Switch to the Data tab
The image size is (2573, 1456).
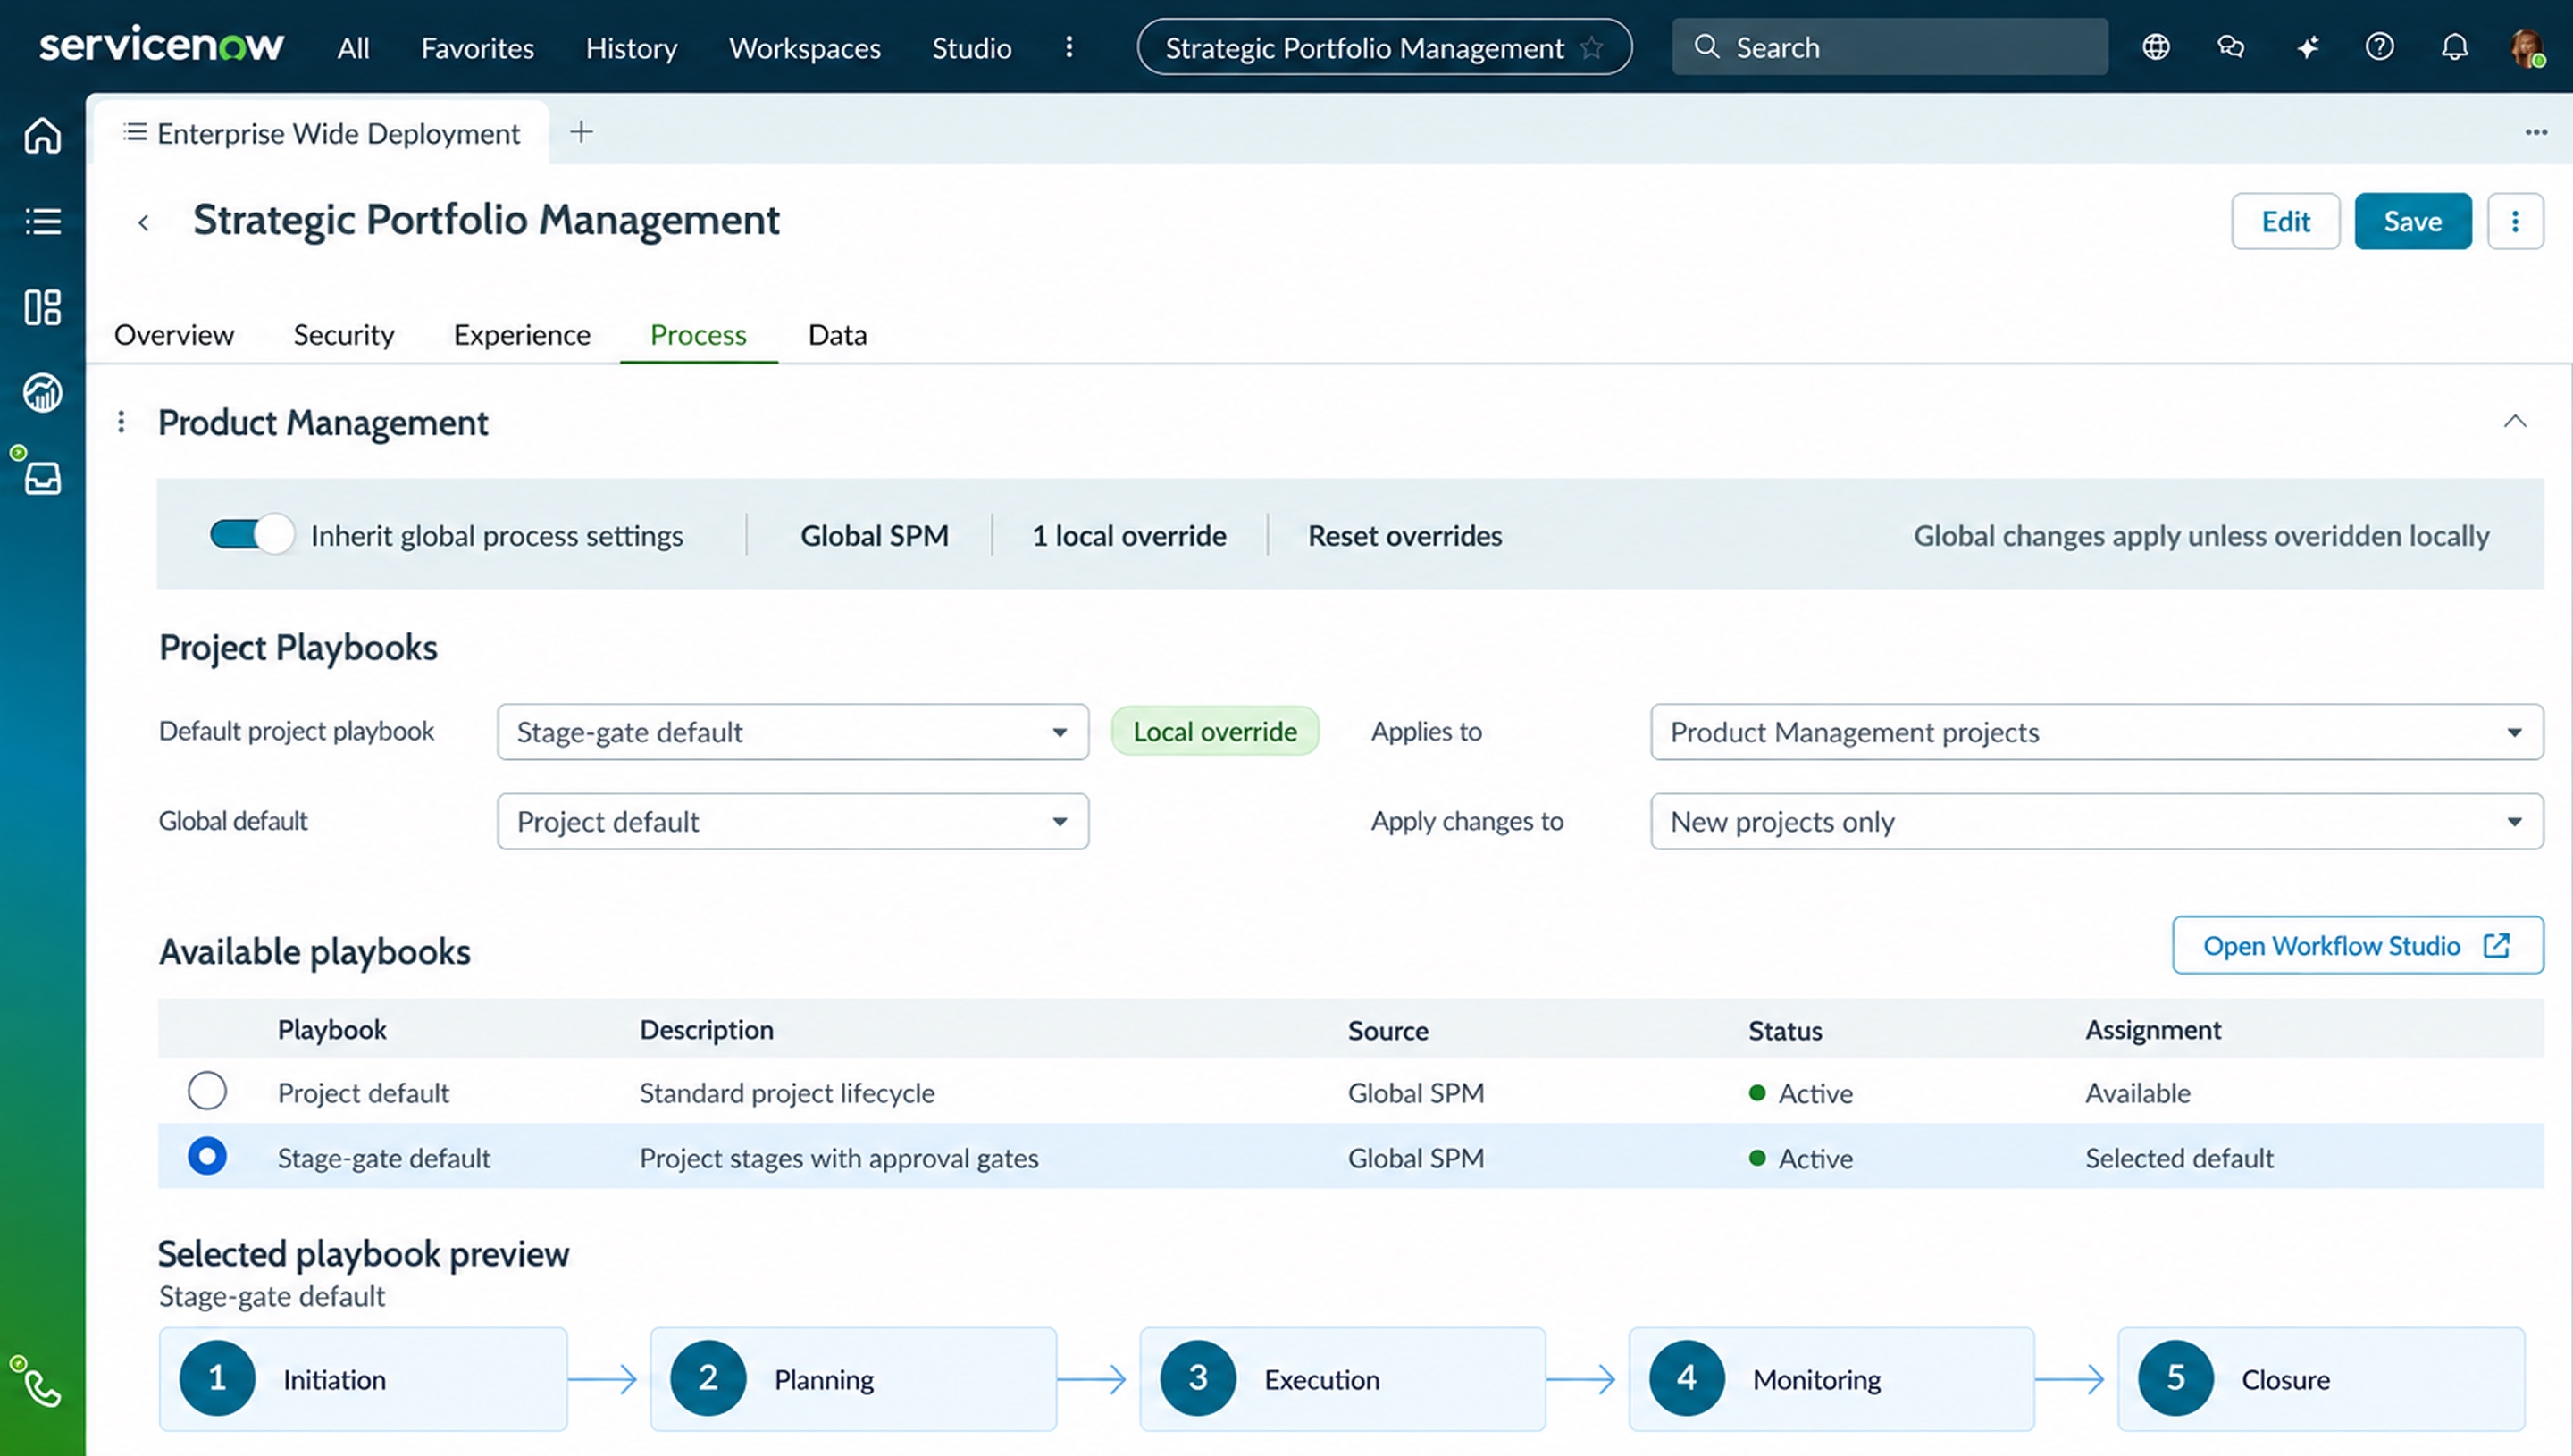pos(837,335)
